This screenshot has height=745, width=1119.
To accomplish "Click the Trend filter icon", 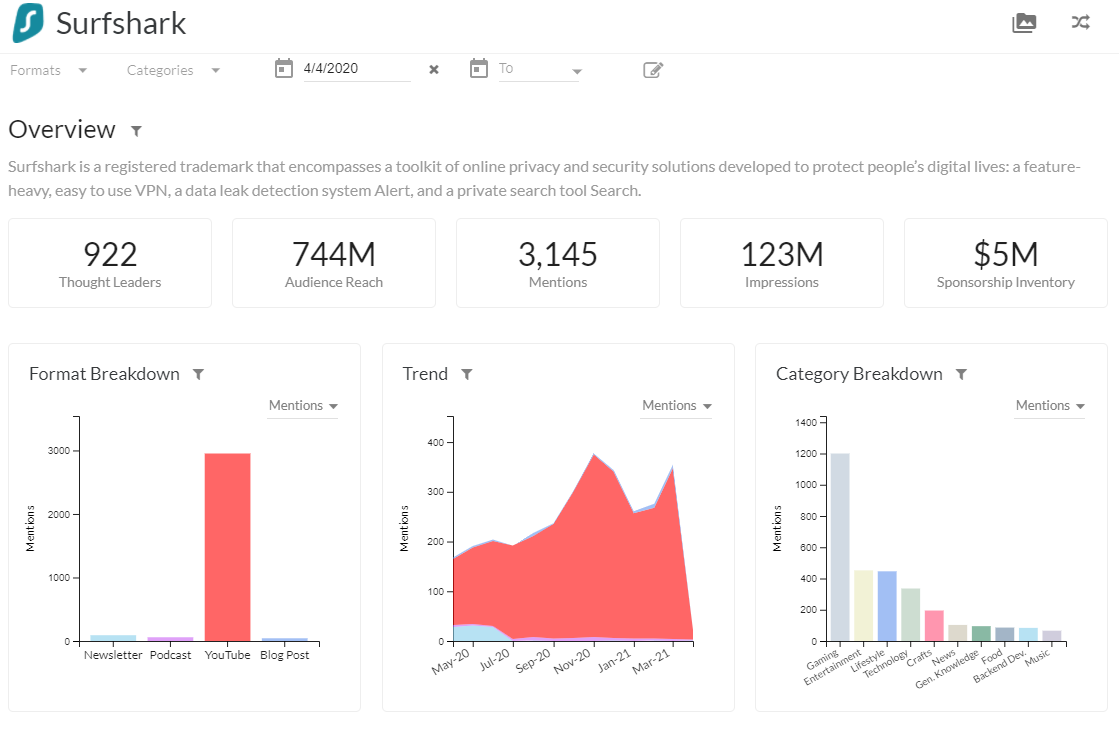I will click(x=467, y=375).
